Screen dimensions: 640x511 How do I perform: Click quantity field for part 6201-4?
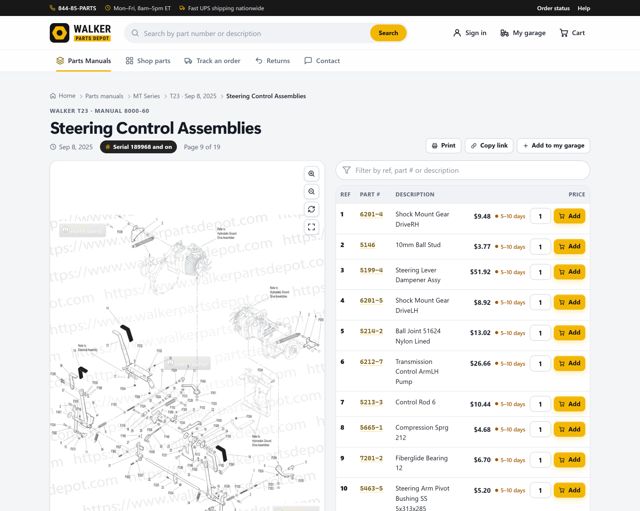(540, 216)
